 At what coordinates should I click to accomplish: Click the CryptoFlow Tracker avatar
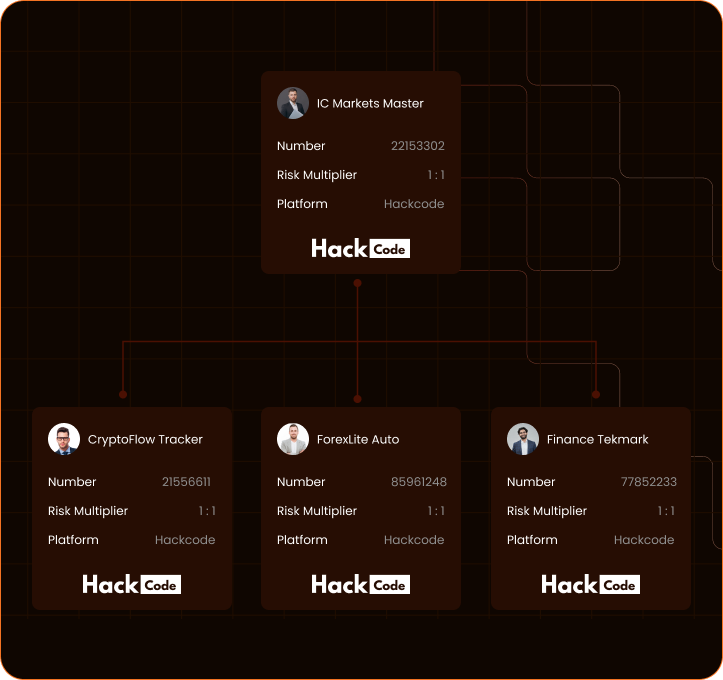point(64,439)
